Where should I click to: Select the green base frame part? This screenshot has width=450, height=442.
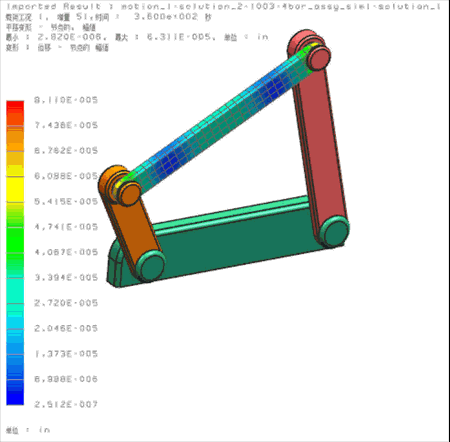pyautogui.click(x=230, y=243)
